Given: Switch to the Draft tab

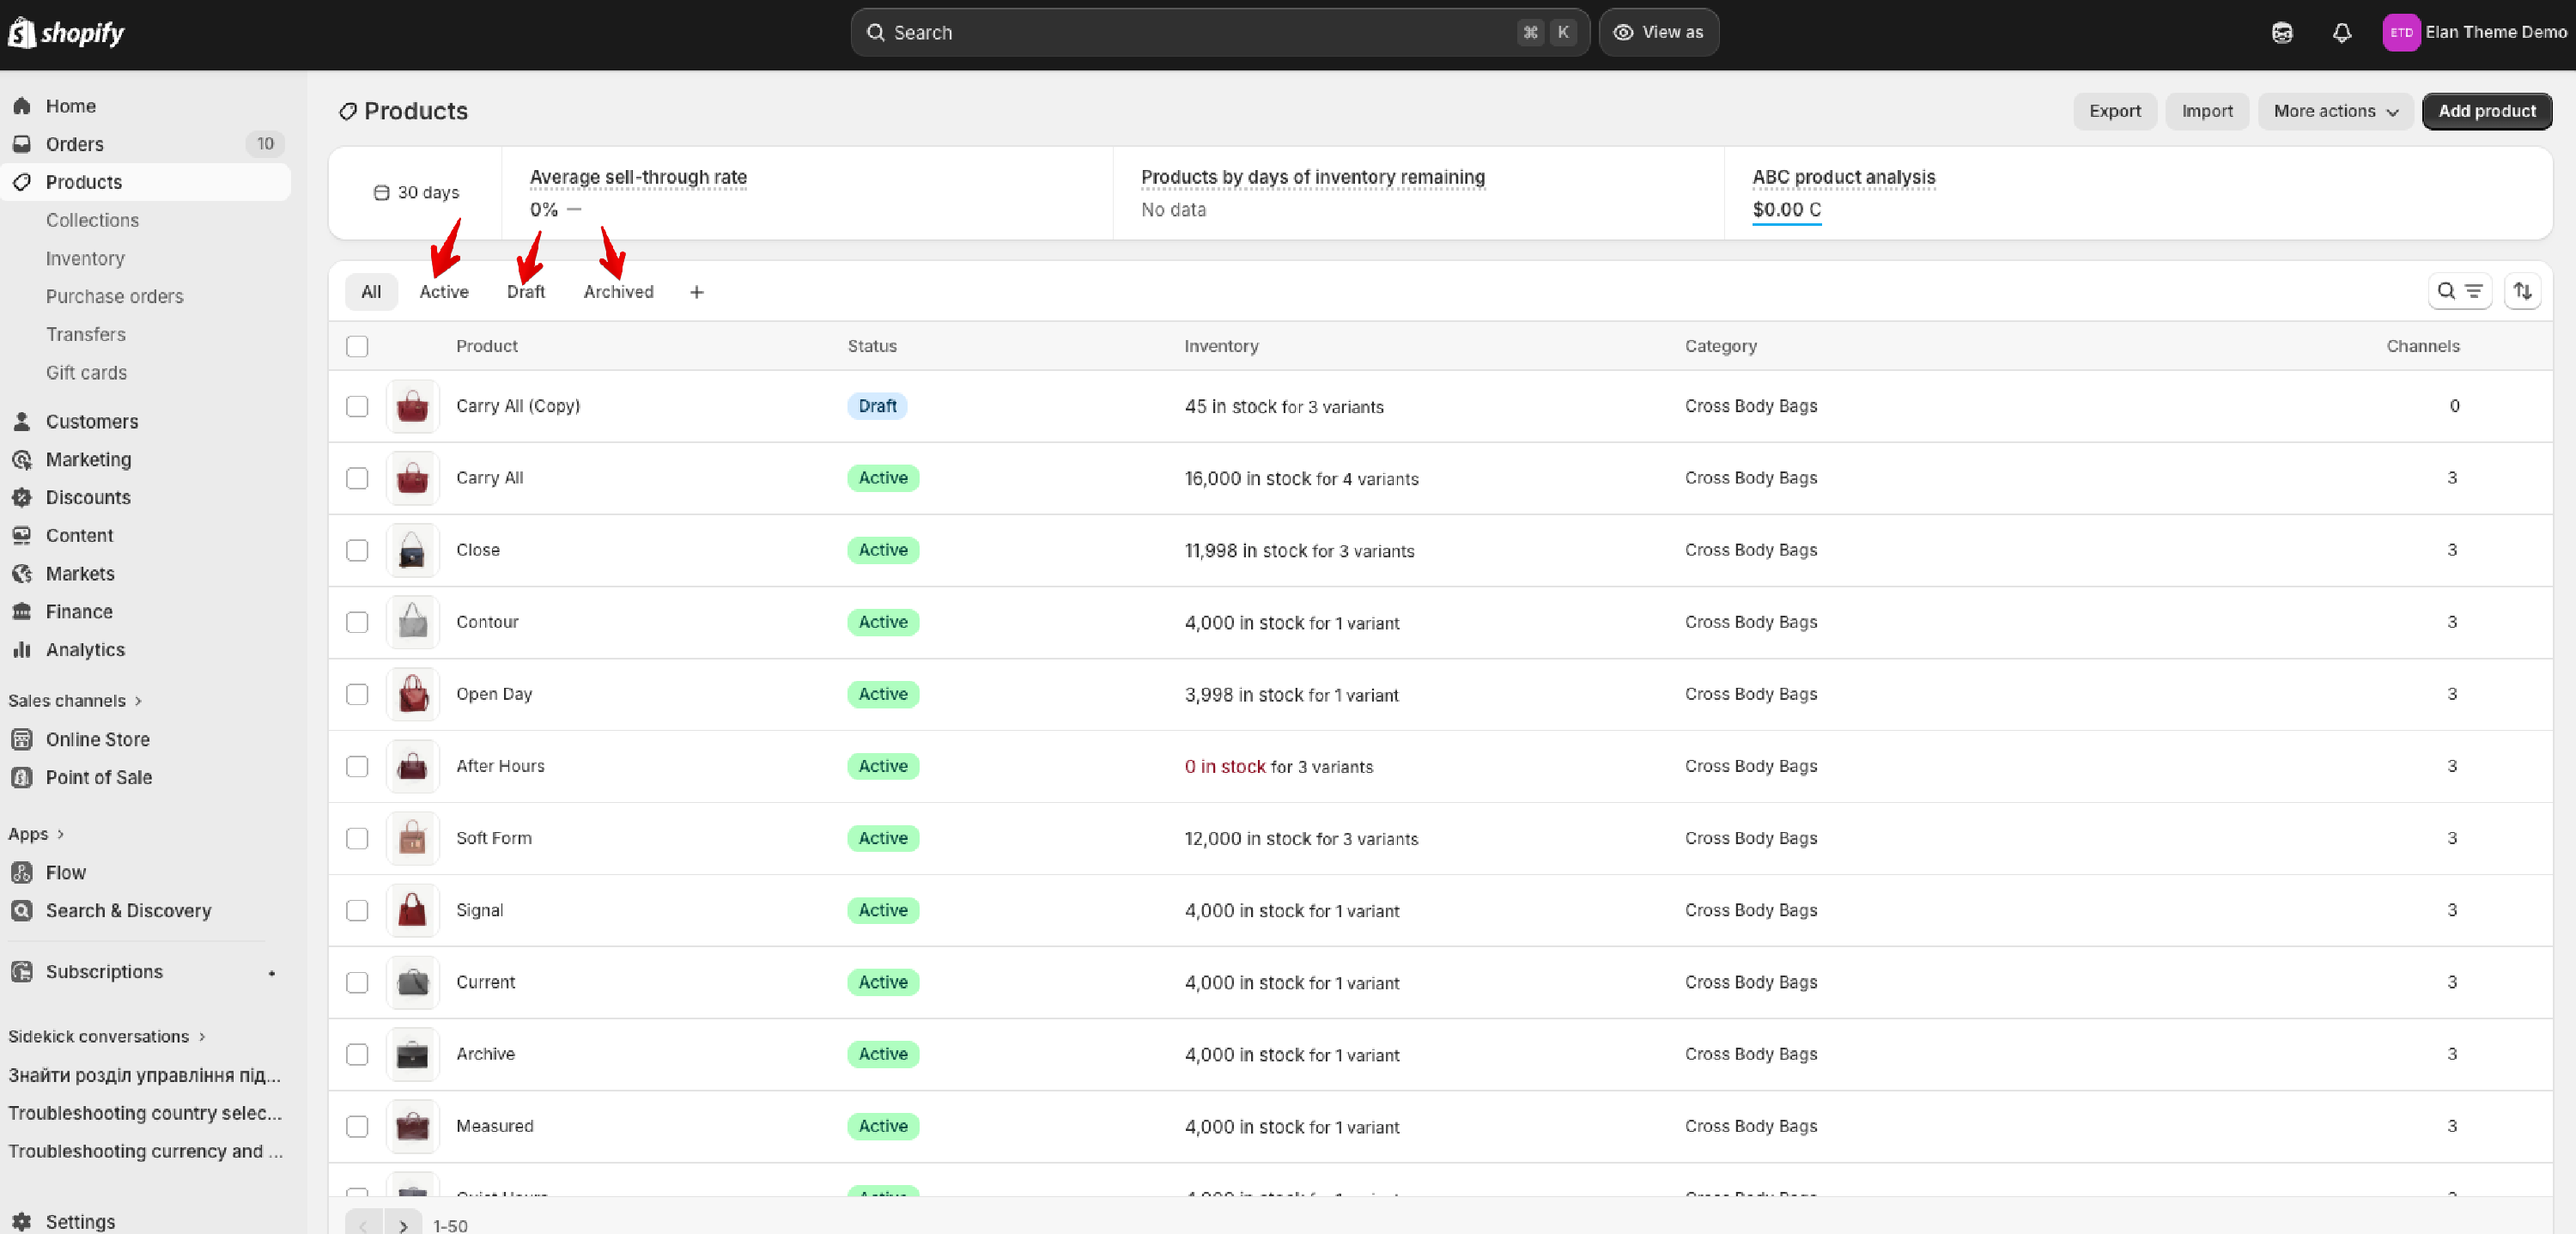Looking at the screenshot, I should point(525,292).
